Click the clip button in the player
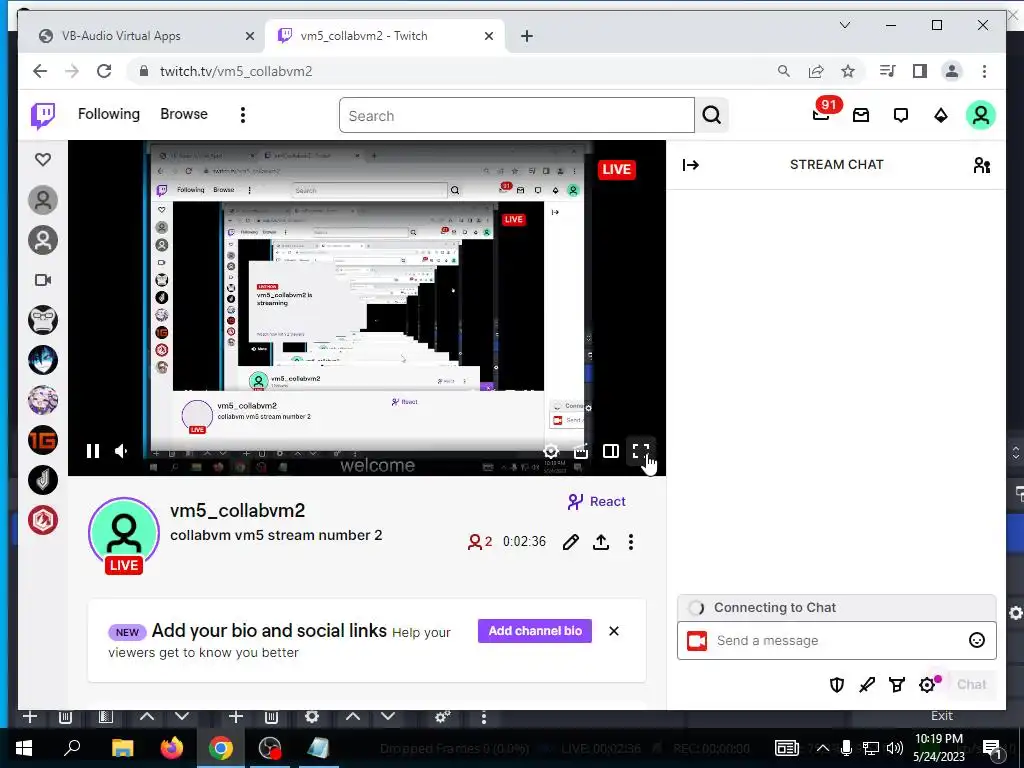The height and width of the screenshot is (768, 1024). coord(581,451)
